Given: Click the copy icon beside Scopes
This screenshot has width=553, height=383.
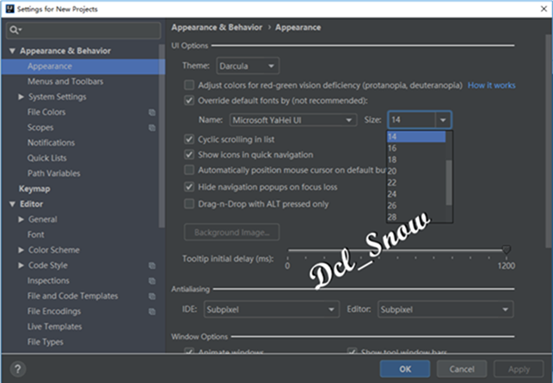Looking at the screenshot, I should tap(152, 128).
